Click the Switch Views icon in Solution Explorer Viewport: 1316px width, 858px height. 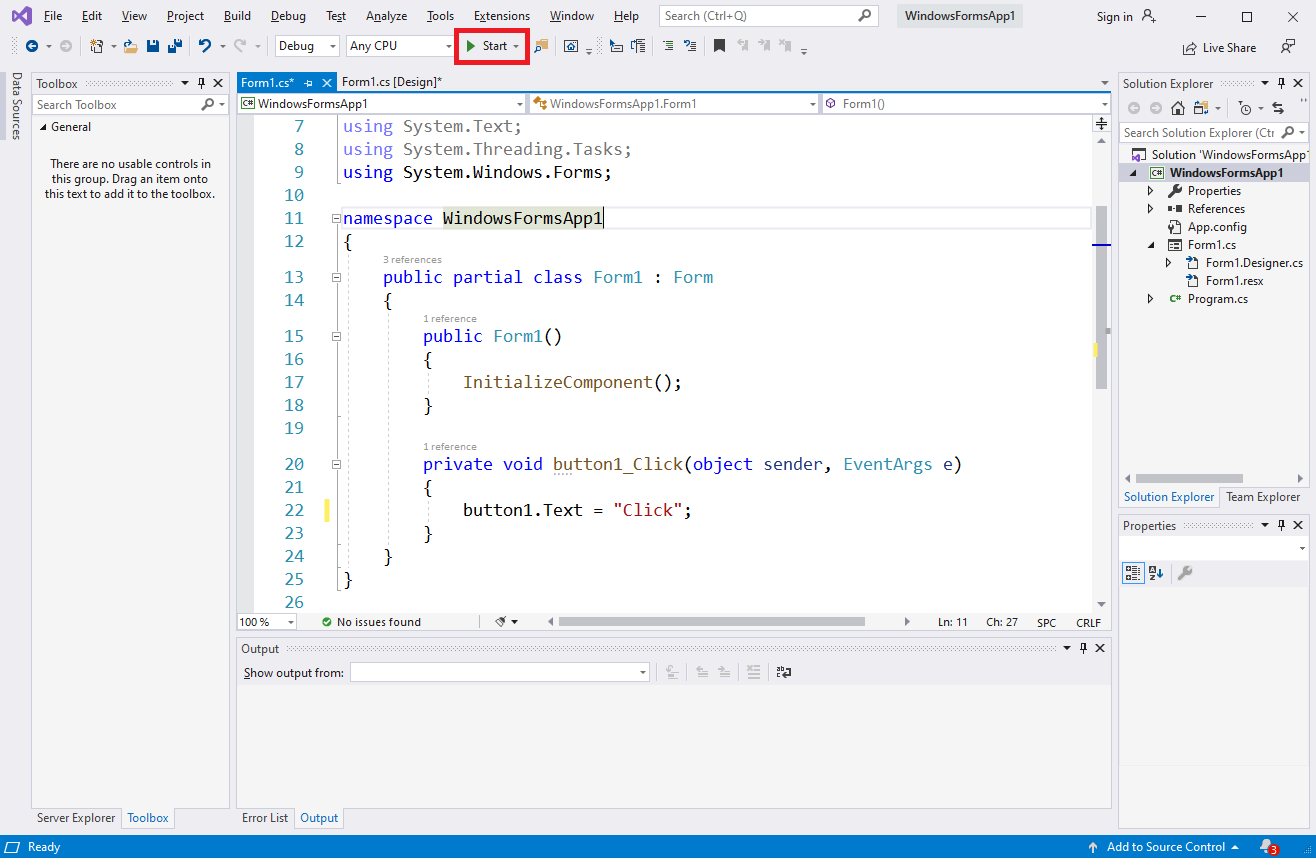(1201, 108)
